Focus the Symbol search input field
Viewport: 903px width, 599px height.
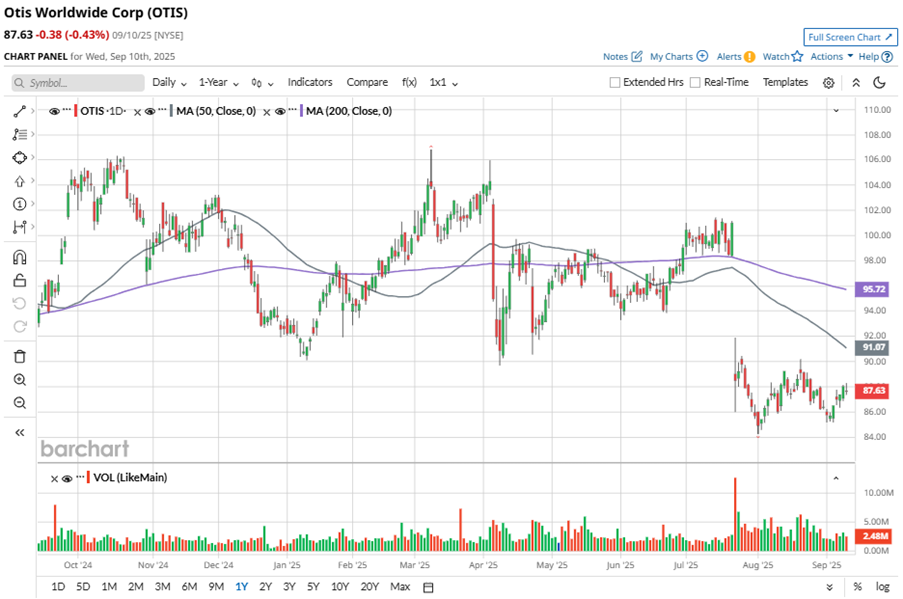pyautogui.click(x=78, y=83)
